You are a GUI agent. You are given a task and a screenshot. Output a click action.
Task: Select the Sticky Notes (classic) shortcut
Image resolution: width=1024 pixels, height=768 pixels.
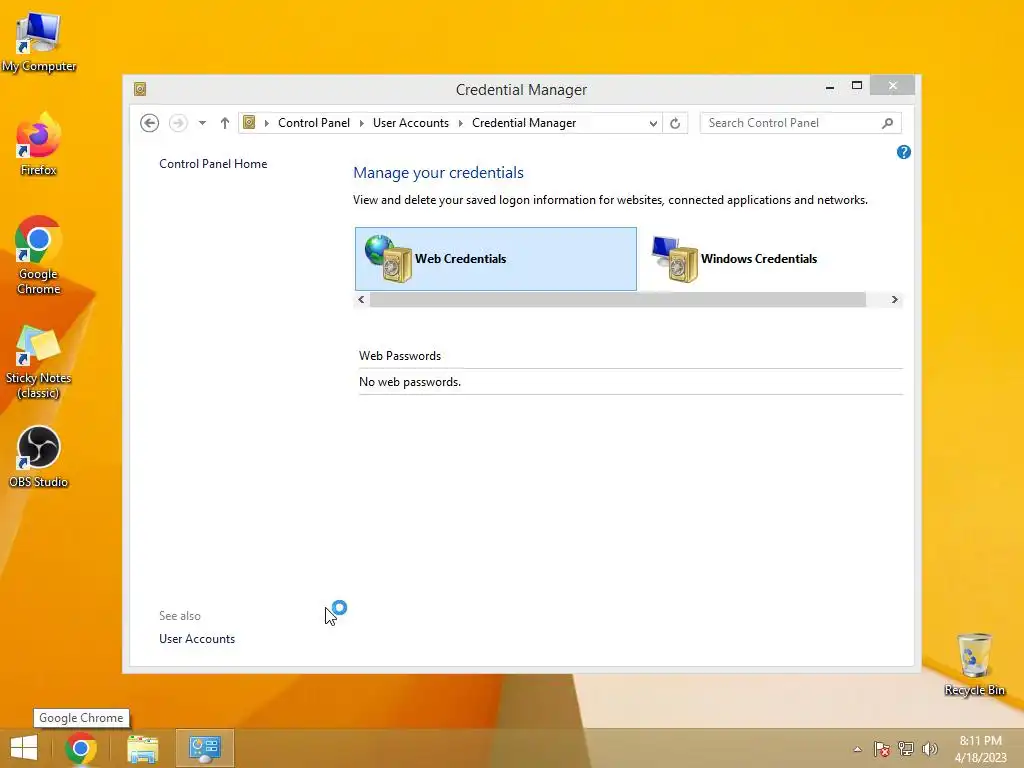39,361
